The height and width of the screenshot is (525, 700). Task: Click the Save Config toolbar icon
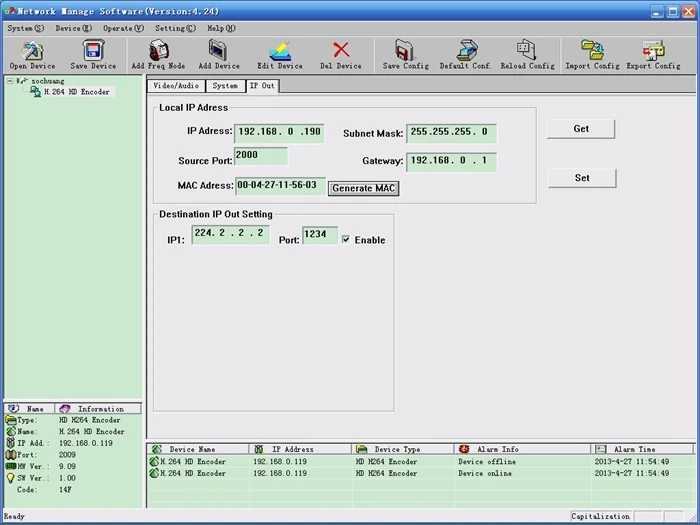pyautogui.click(x=404, y=50)
